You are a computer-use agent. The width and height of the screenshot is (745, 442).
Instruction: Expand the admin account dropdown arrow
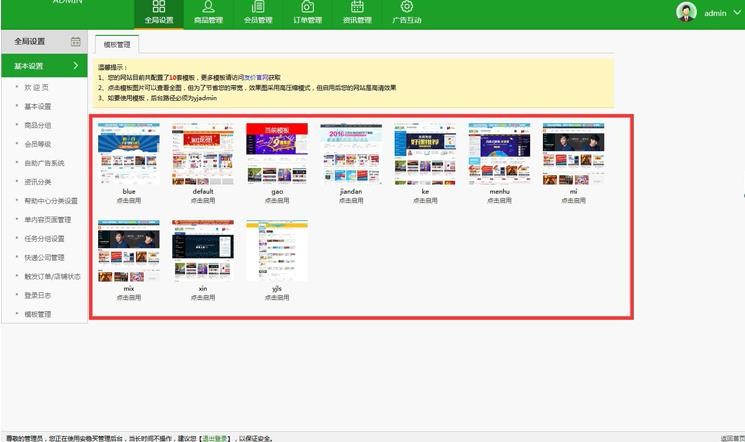click(x=737, y=13)
